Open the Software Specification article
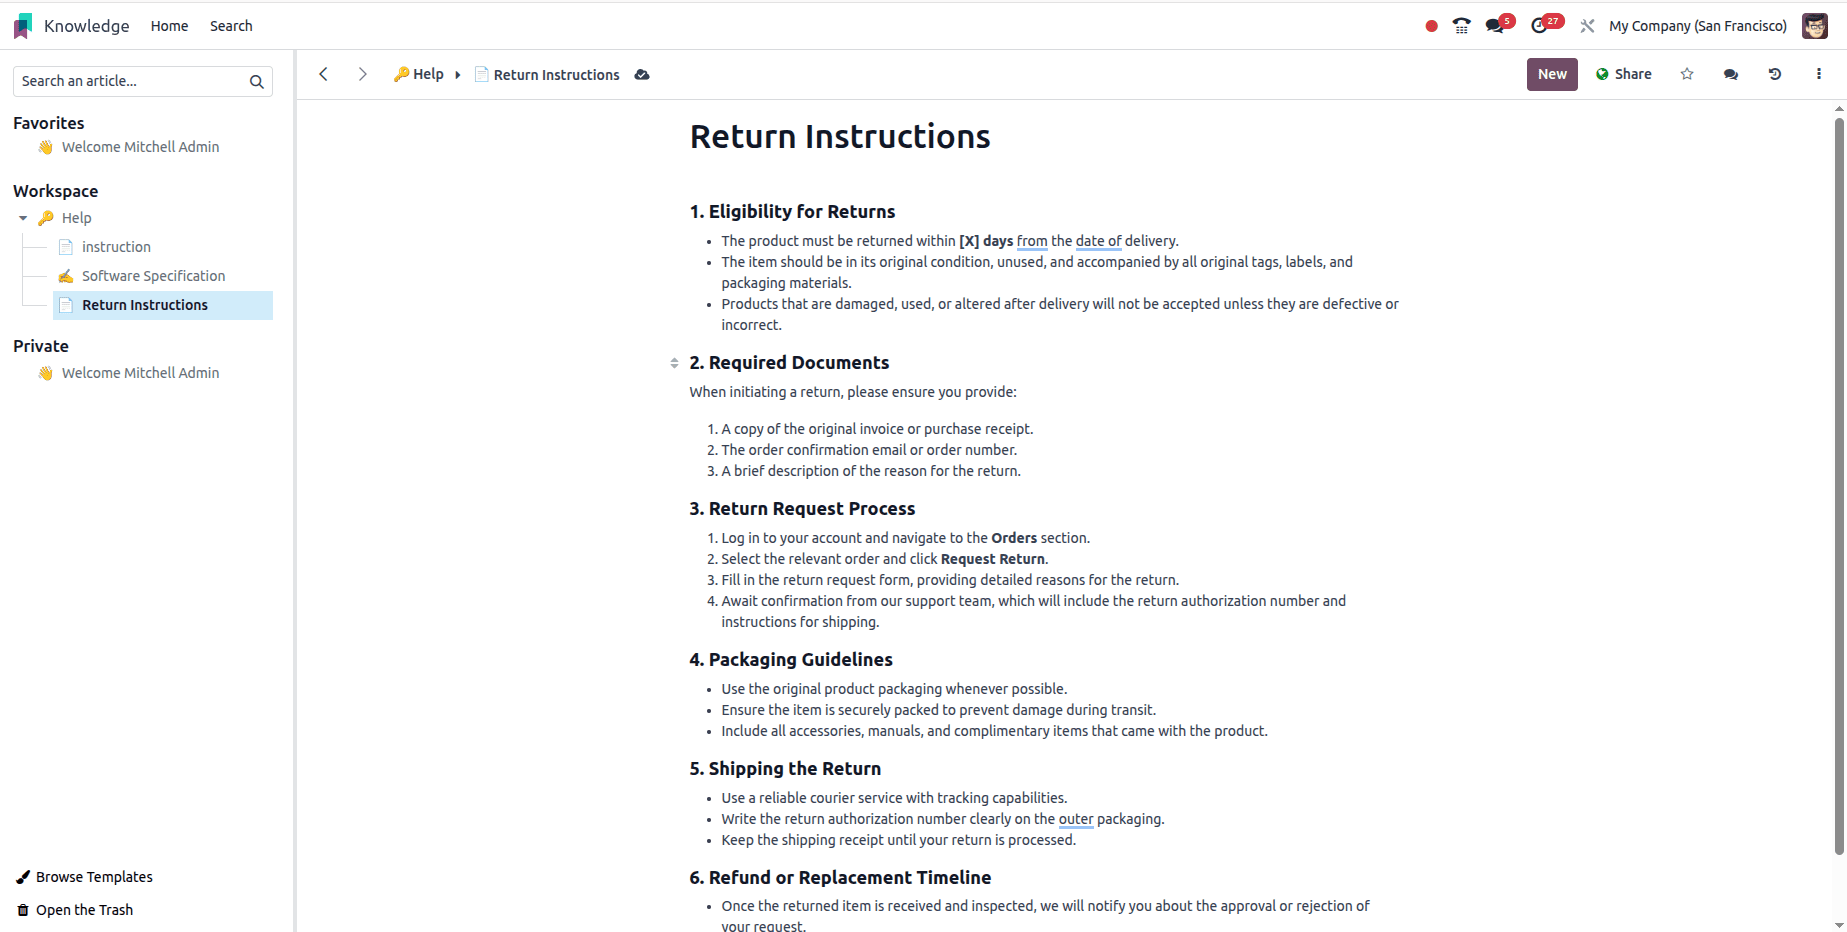1847x932 pixels. pyautogui.click(x=153, y=276)
